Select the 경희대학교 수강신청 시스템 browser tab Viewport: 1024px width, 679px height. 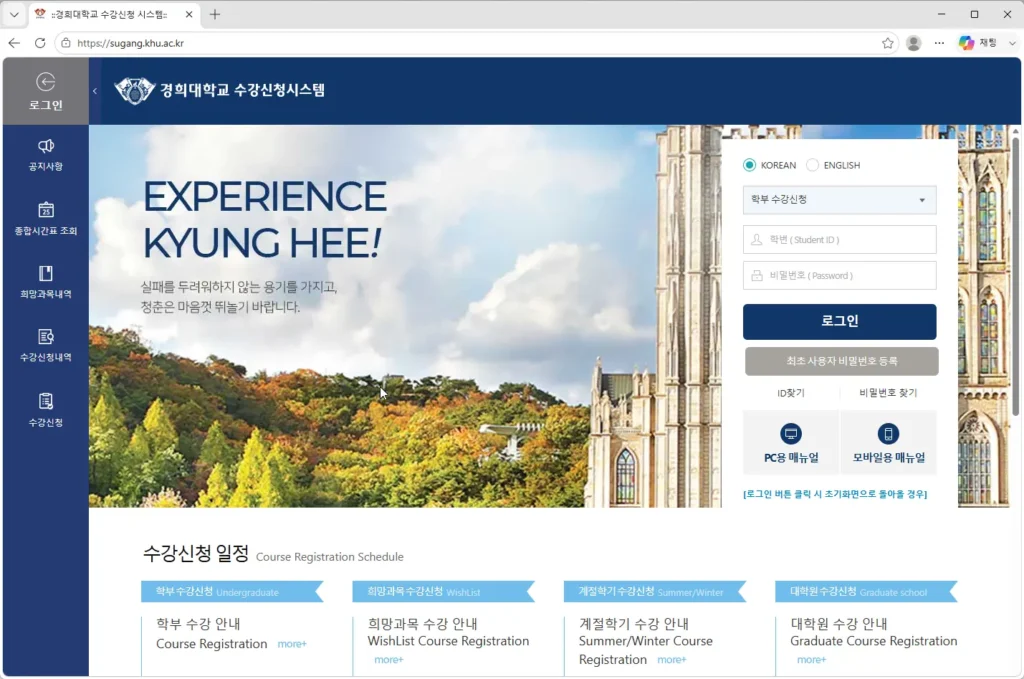pyautogui.click(x=108, y=14)
